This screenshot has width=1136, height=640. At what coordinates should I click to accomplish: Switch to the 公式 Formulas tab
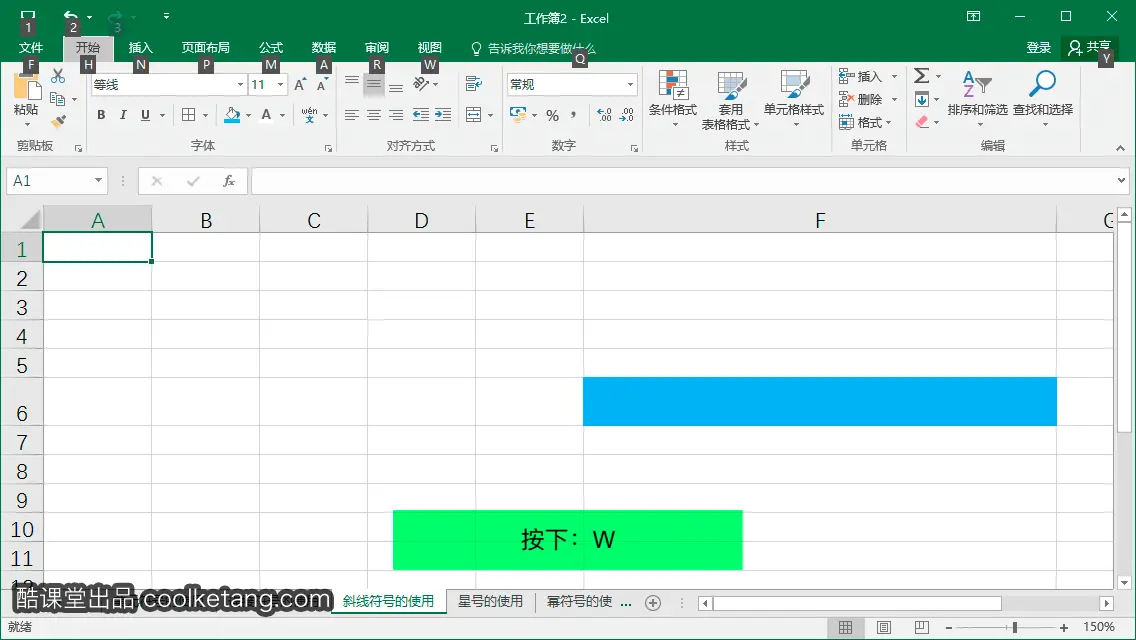tap(271, 48)
